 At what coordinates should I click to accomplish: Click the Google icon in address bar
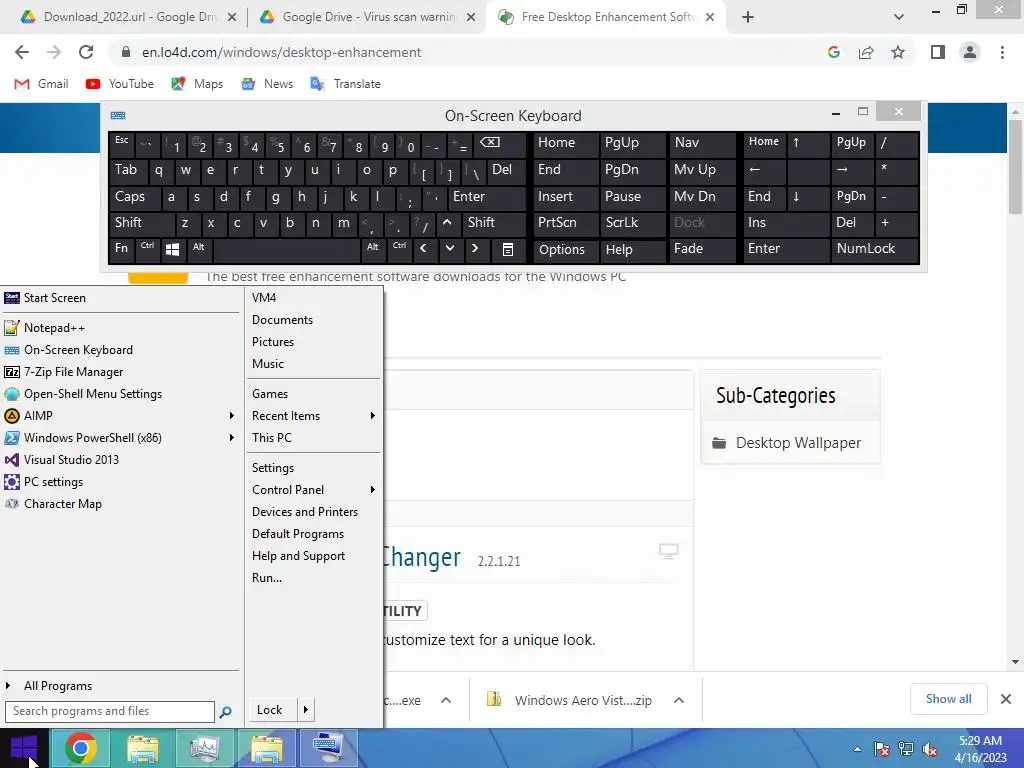point(834,52)
